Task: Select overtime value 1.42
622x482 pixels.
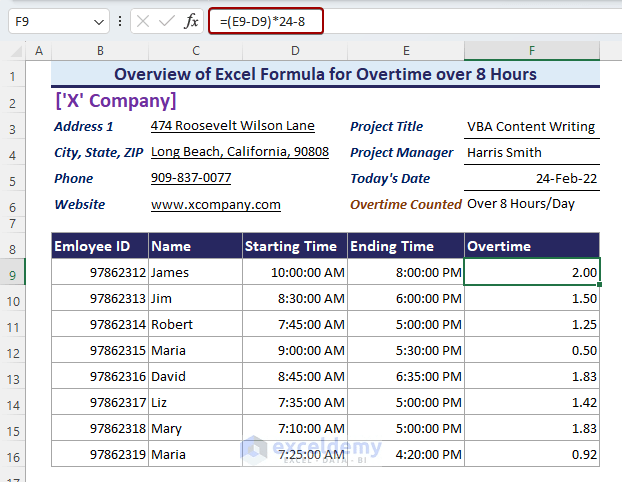Action: pyautogui.click(x=532, y=402)
